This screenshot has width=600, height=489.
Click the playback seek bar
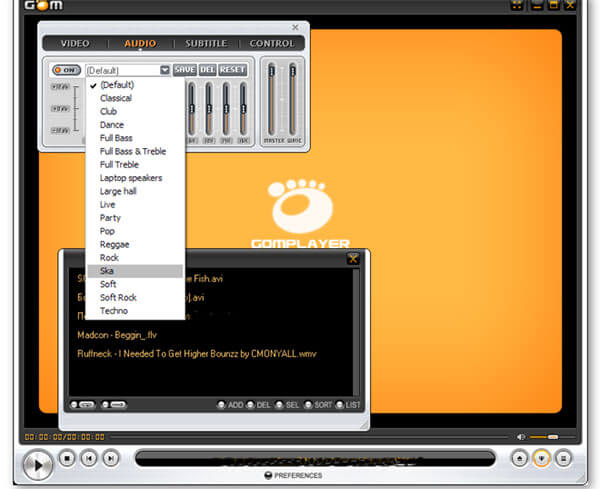tap(310, 437)
